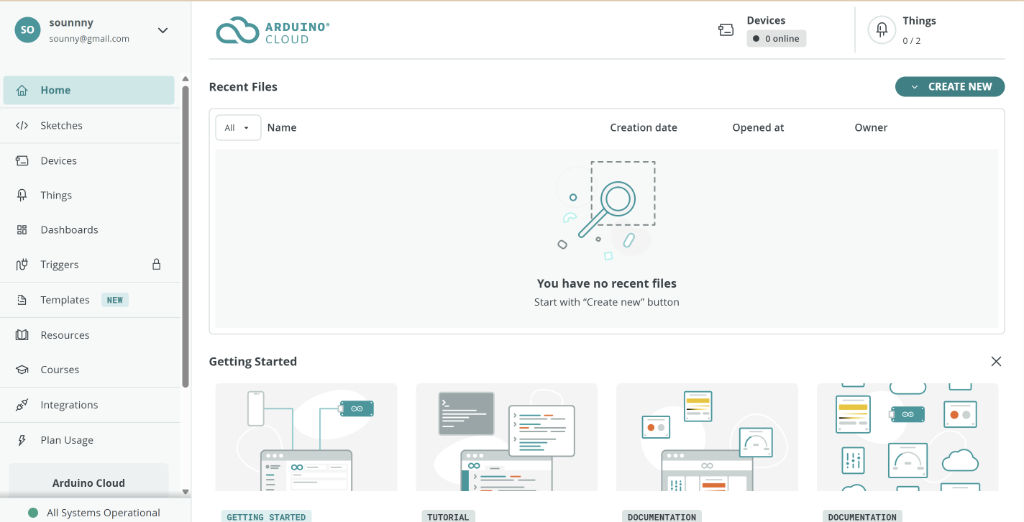Click the Dashboards grid icon
The image size is (1024, 522).
tap(22, 230)
